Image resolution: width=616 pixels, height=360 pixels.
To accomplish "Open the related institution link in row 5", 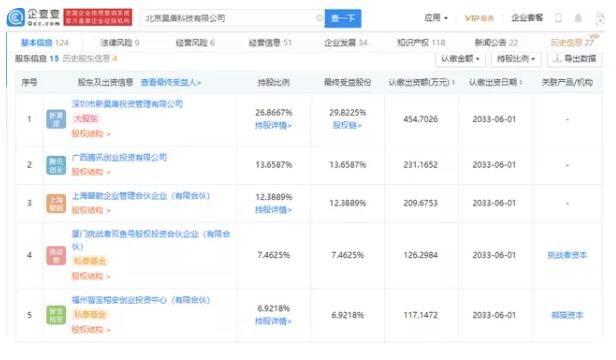I will pyautogui.click(x=567, y=315).
